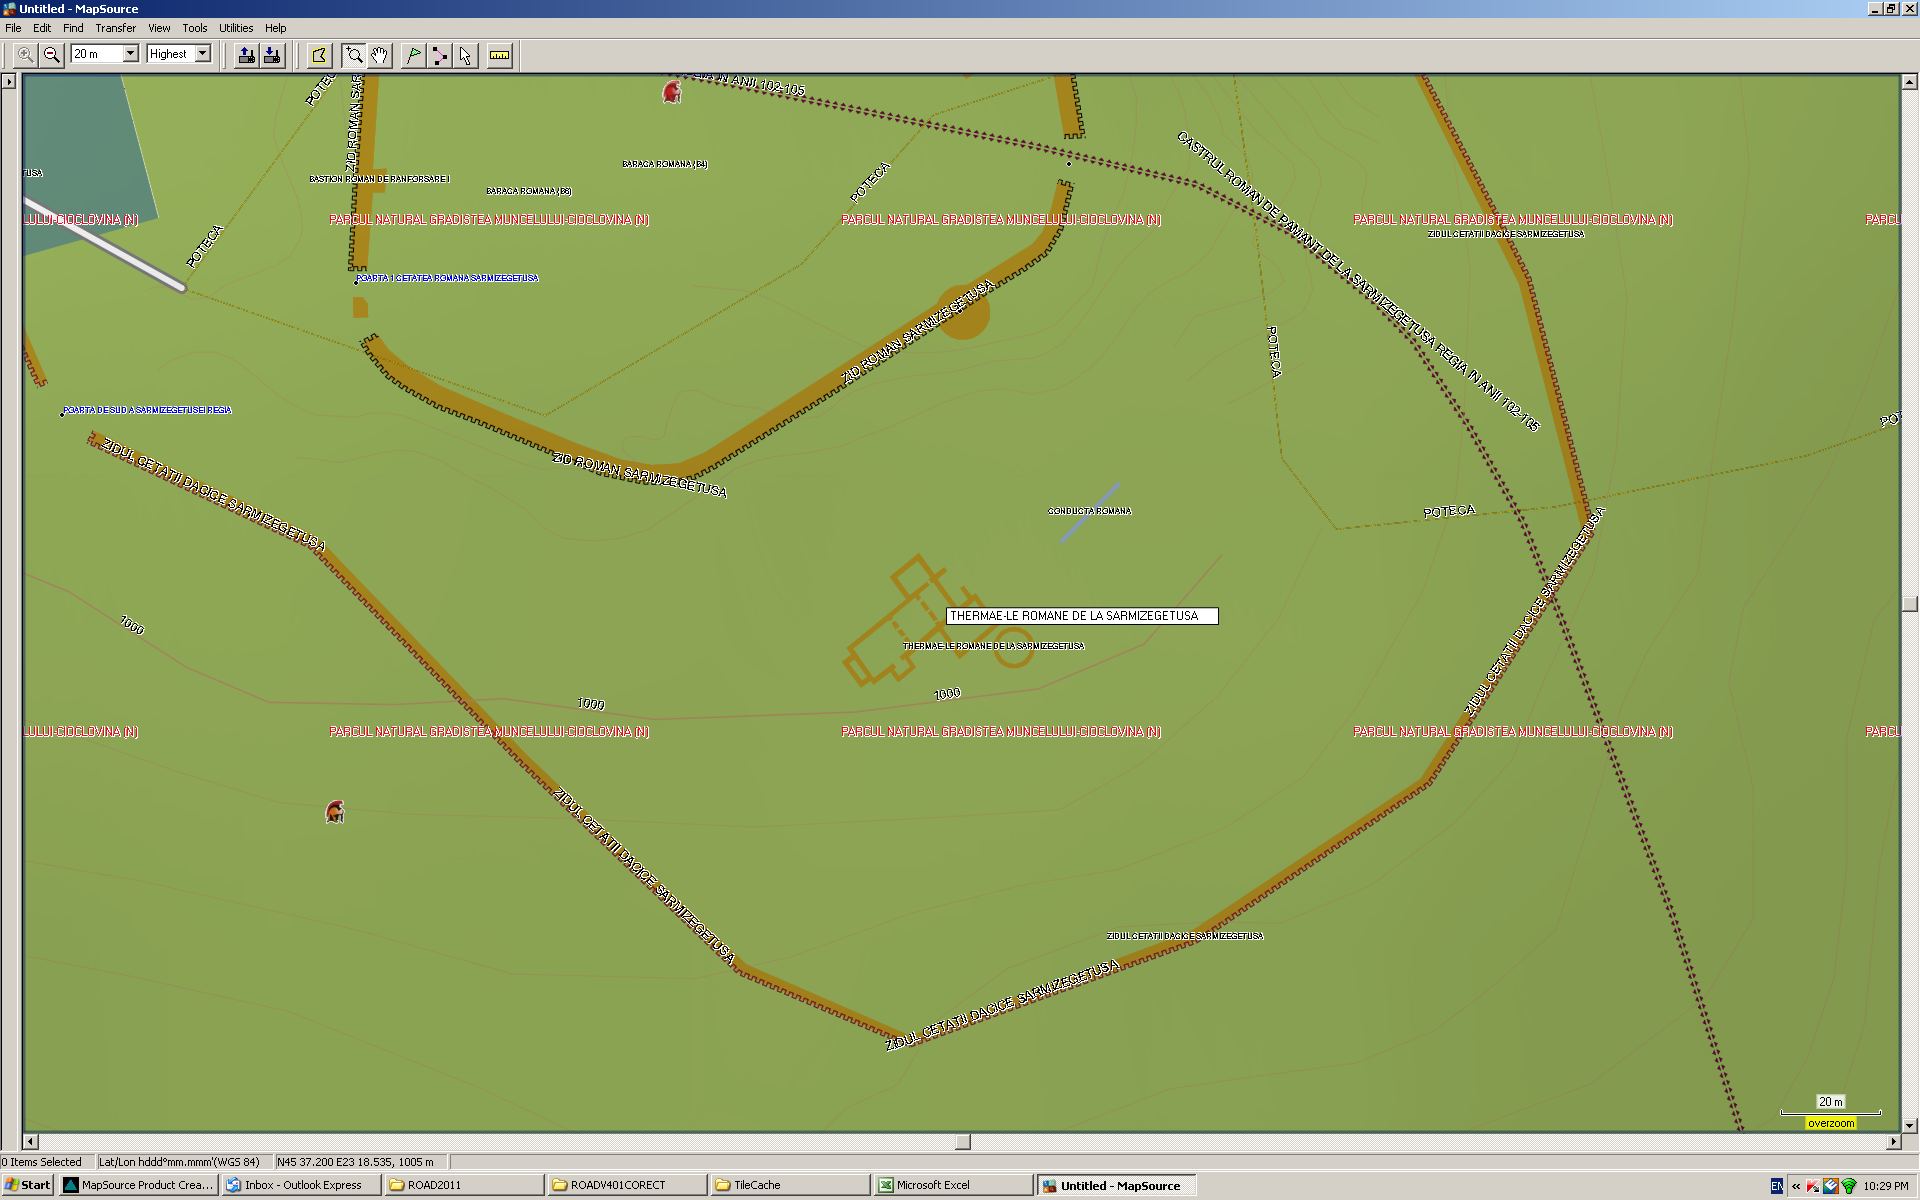Open the Help menu
The height and width of the screenshot is (1200, 1920).
[275, 28]
